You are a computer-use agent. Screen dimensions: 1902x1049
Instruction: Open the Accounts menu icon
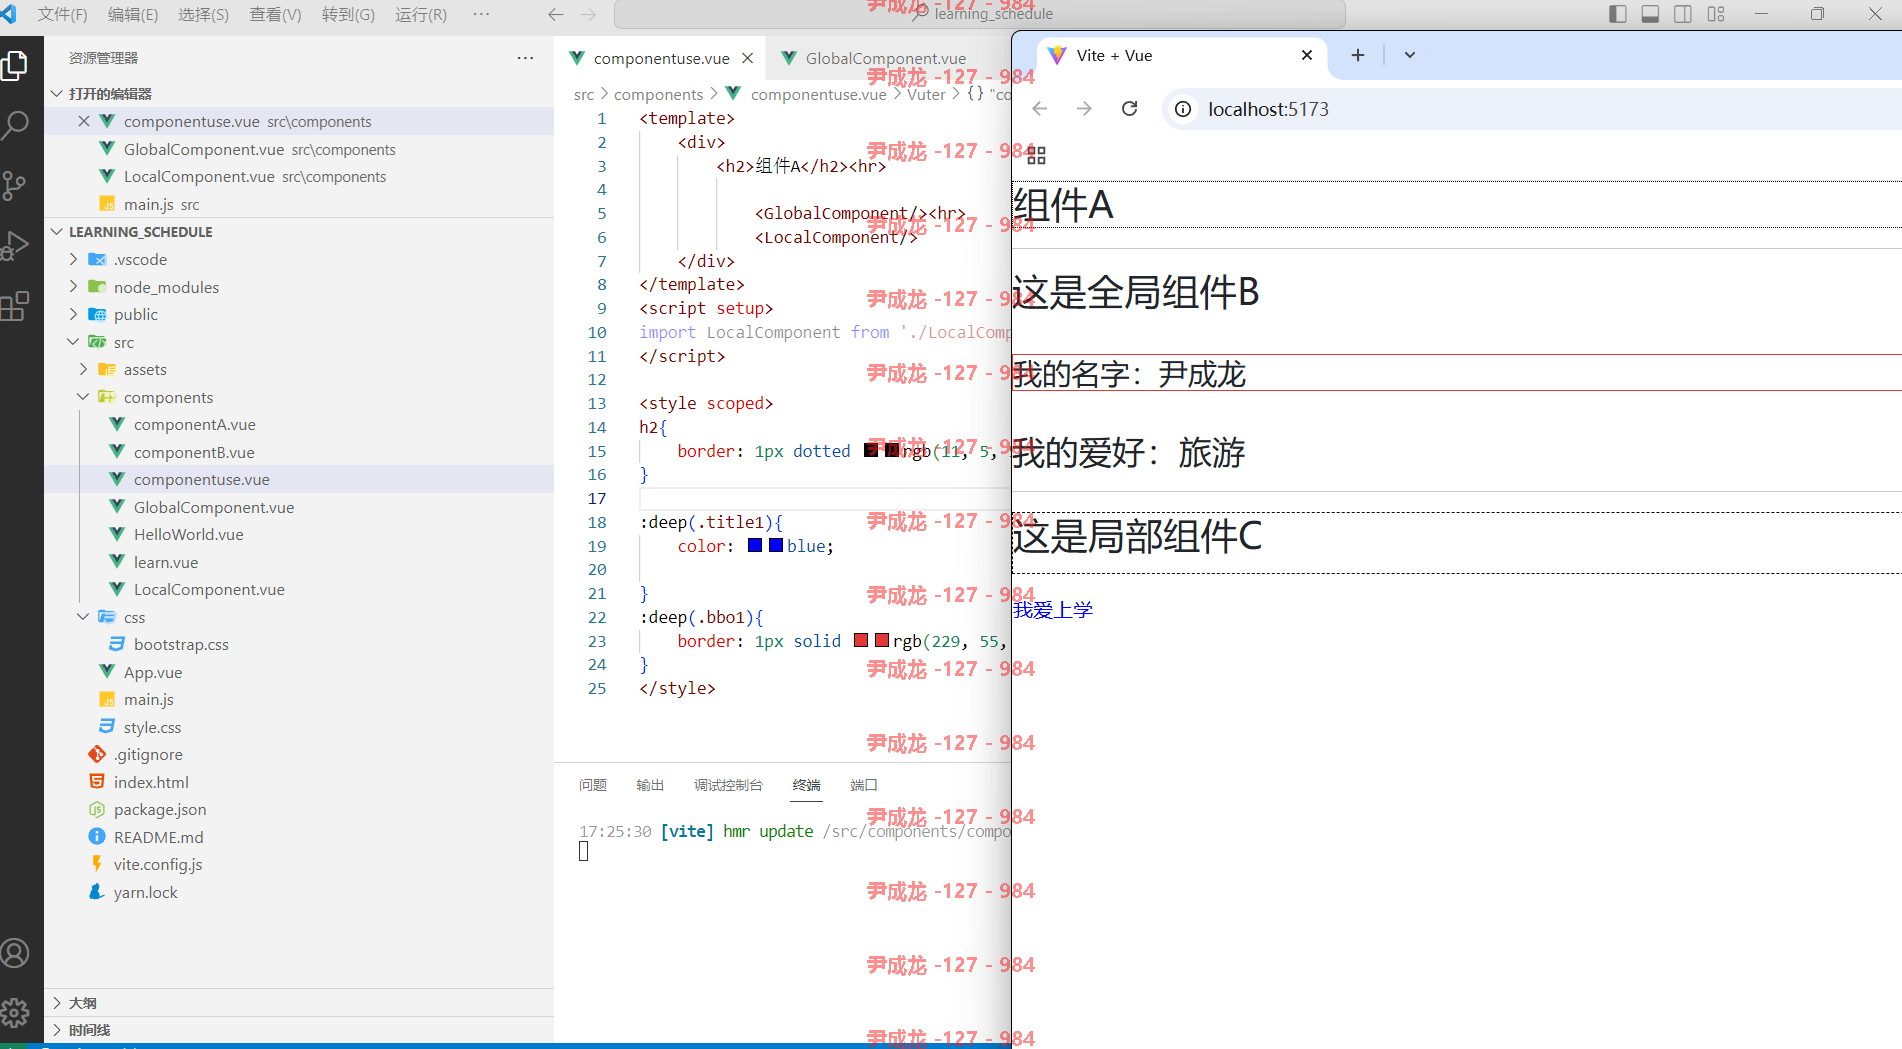15,953
